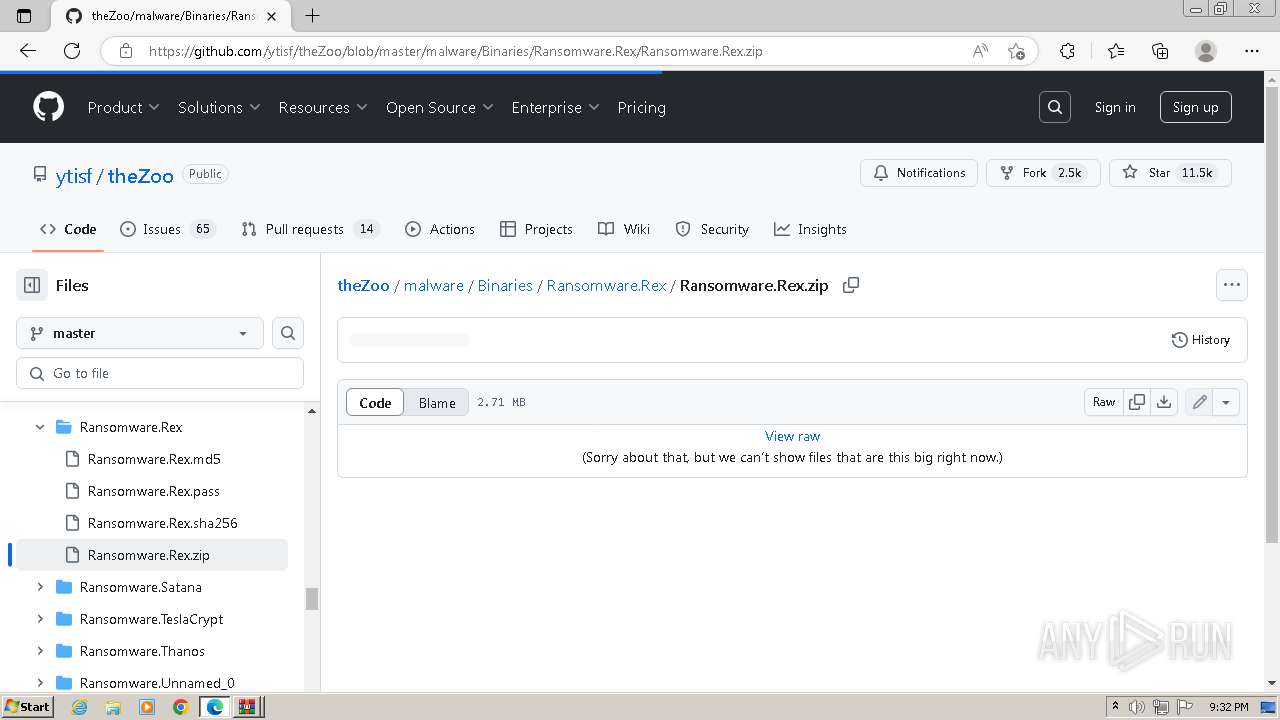Viewport: 1280px width, 720px height.
Task: Open the master branch dropdown
Action: (140, 333)
